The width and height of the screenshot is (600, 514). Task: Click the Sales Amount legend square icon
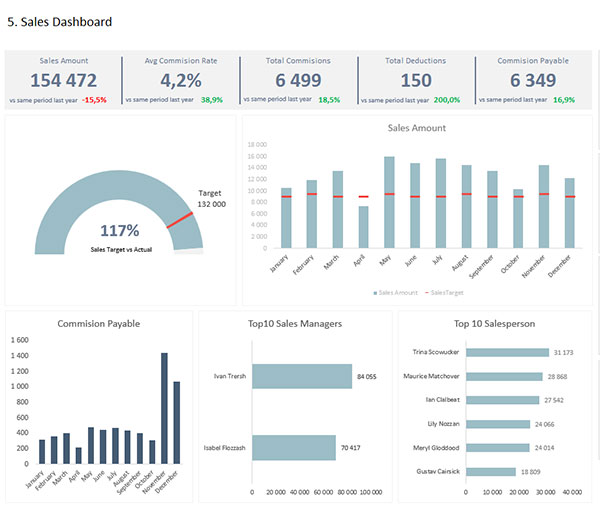click(x=375, y=293)
